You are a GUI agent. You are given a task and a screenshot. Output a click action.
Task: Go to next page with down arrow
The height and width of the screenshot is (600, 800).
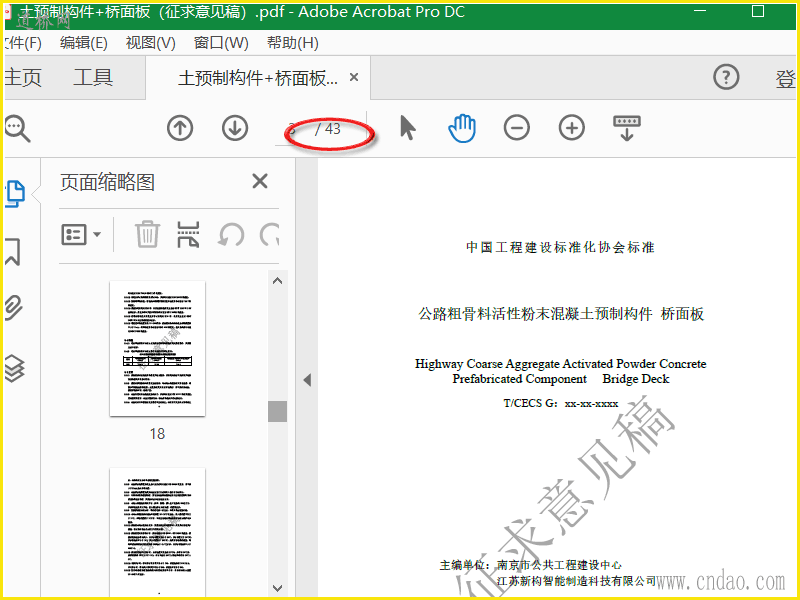point(235,128)
